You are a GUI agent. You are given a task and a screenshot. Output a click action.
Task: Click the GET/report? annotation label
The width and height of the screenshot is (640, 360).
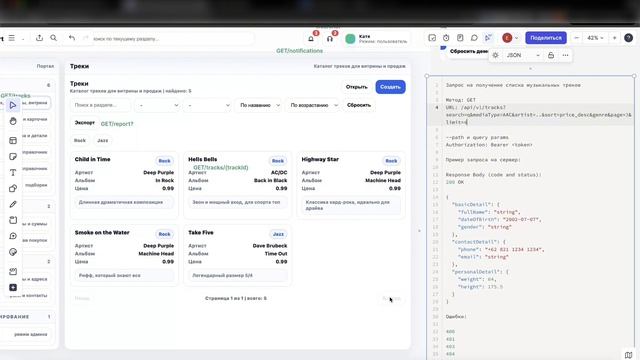117,124
